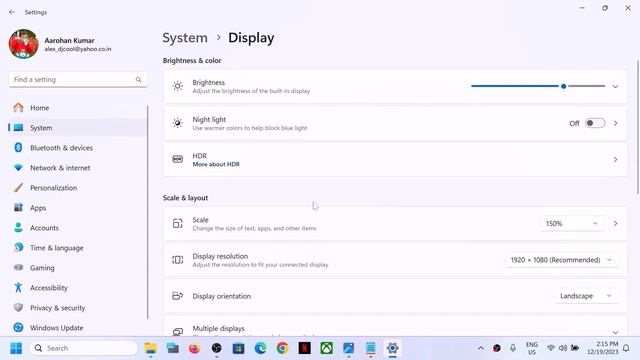Open File Explorer from the taskbar

(x=151, y=348)
